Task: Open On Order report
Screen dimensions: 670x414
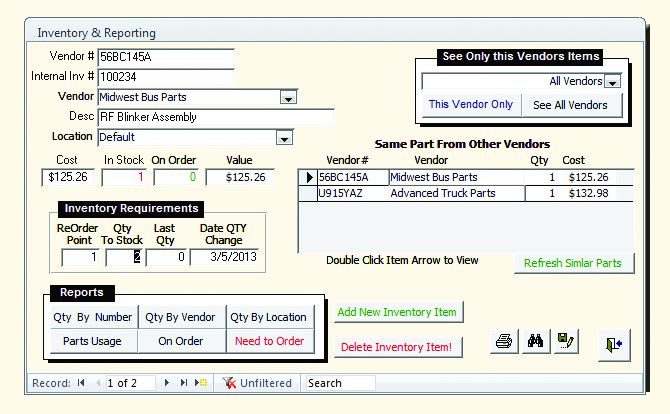Action: 180,341
